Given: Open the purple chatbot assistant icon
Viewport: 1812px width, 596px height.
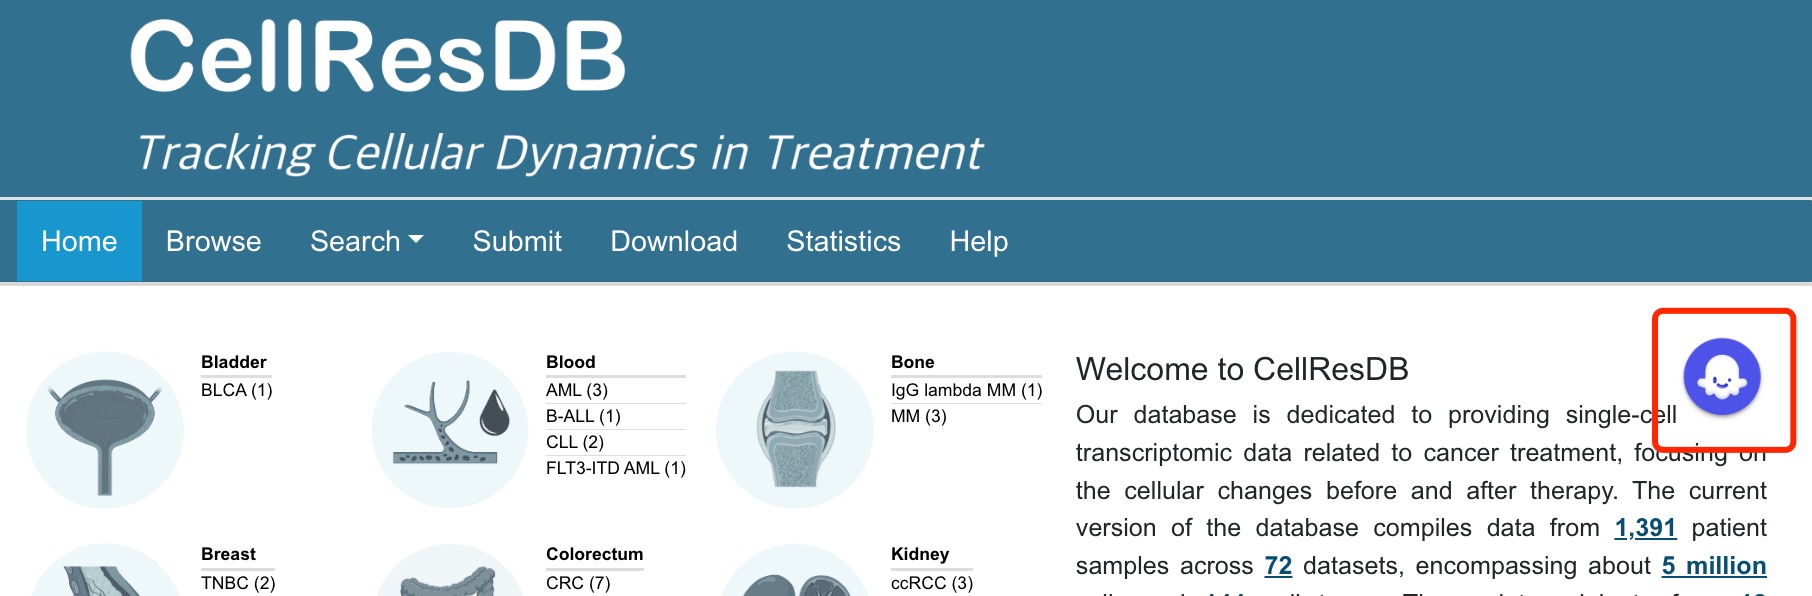Looking at the screenshot, I should (1721, 377).
